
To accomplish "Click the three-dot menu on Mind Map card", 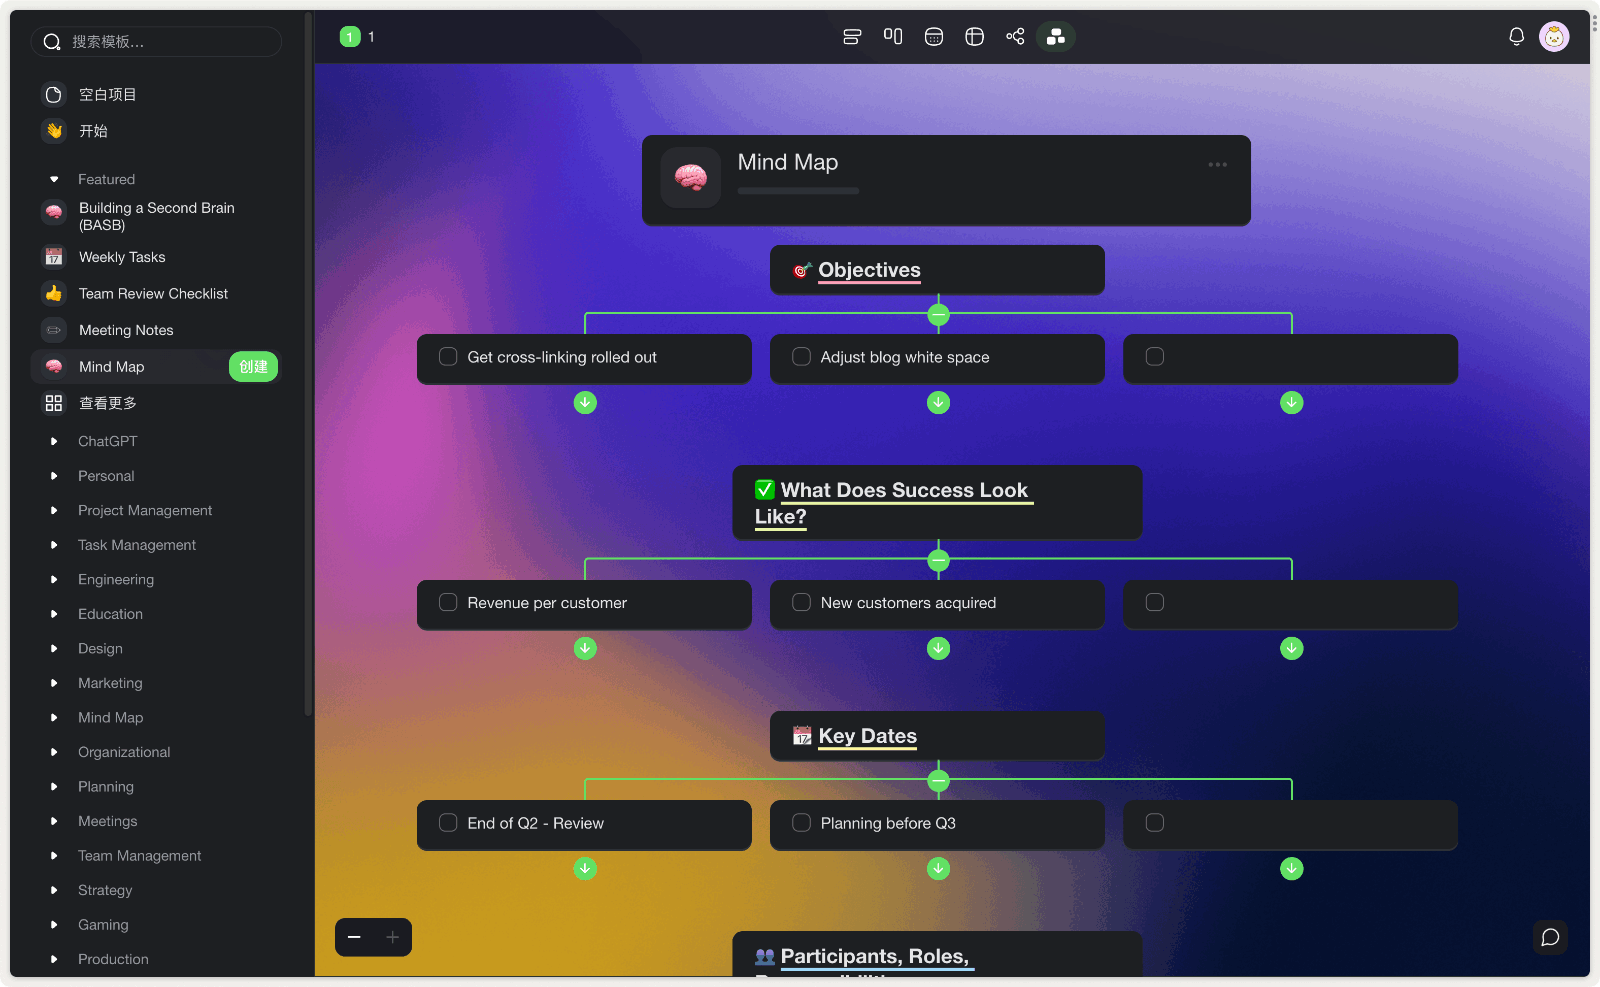I will [x=1217, y=165].
